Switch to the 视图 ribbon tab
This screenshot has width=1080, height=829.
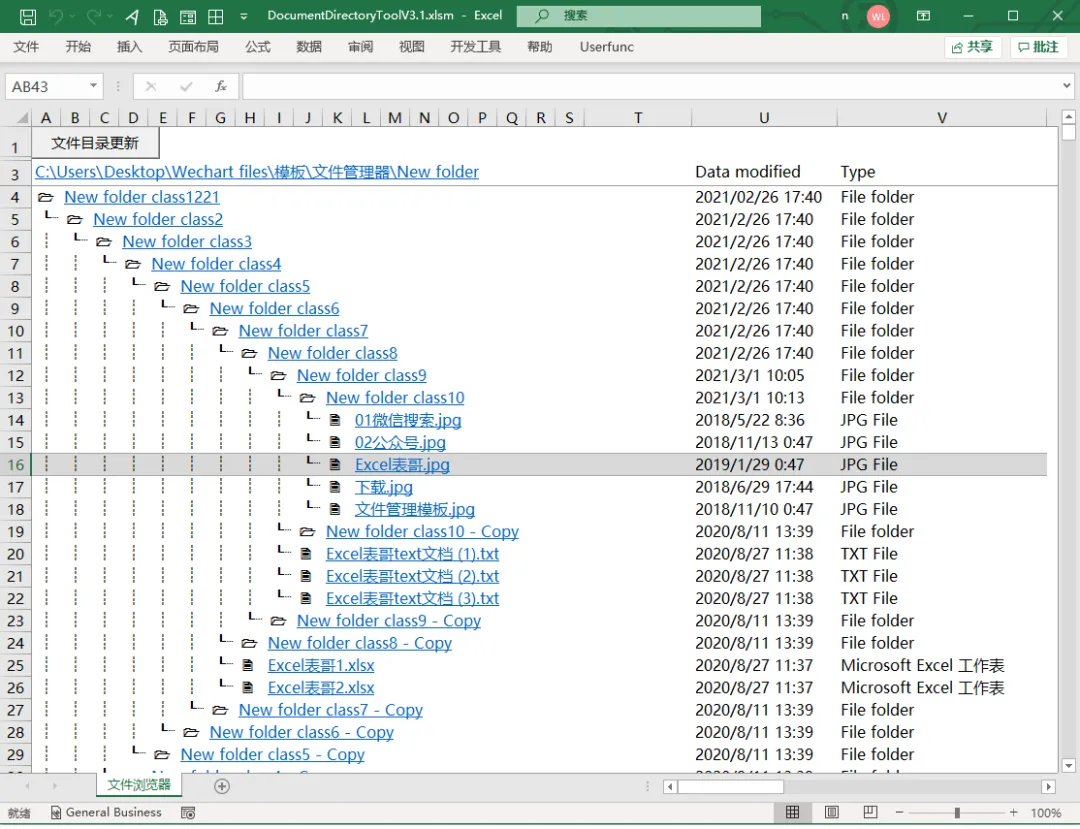click(x=412, y=47)
